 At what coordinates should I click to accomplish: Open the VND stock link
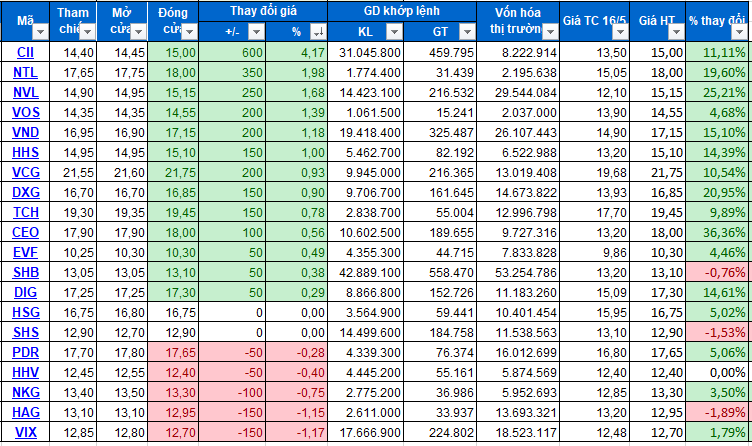pyautogui.click(x=25, y=132)
